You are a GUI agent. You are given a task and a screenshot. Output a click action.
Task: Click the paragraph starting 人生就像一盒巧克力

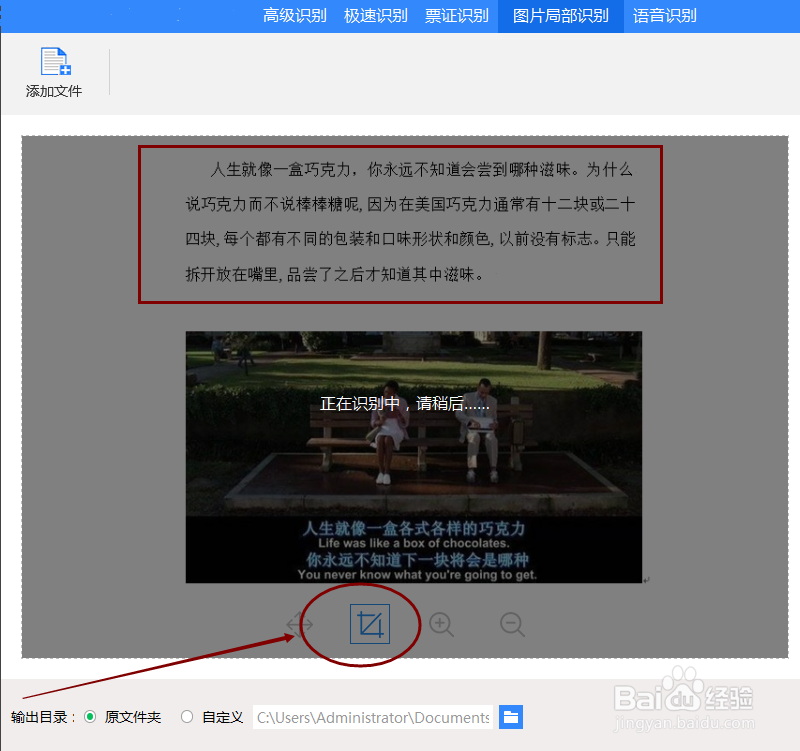[x=410, y=221]
